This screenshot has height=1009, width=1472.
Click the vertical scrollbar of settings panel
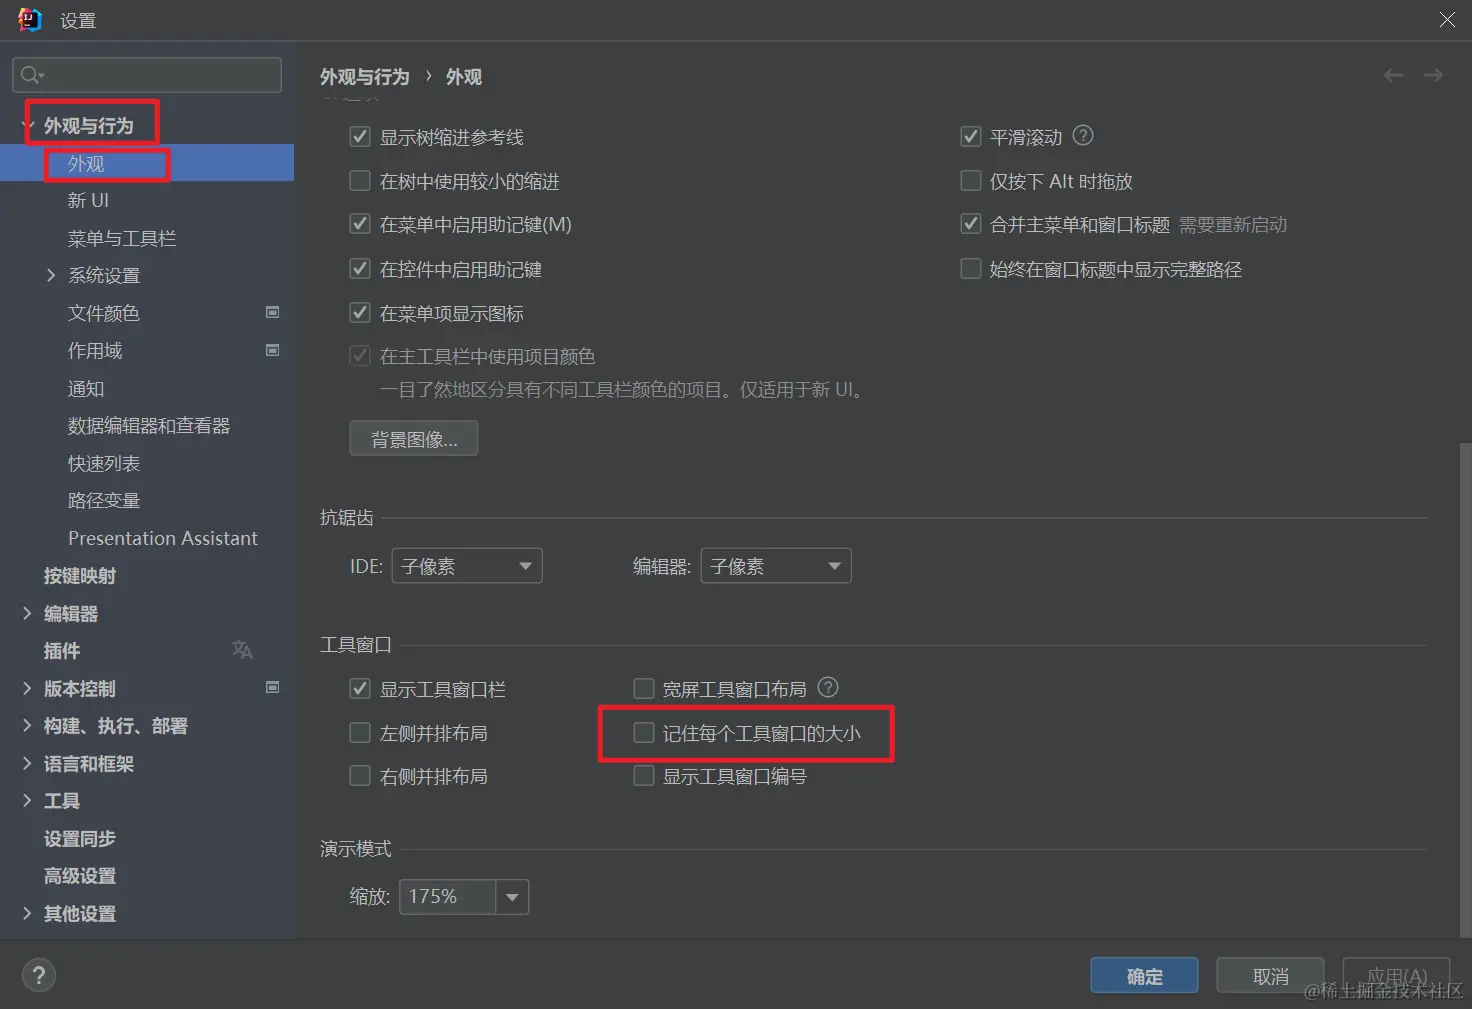[x=1465, y=690]
